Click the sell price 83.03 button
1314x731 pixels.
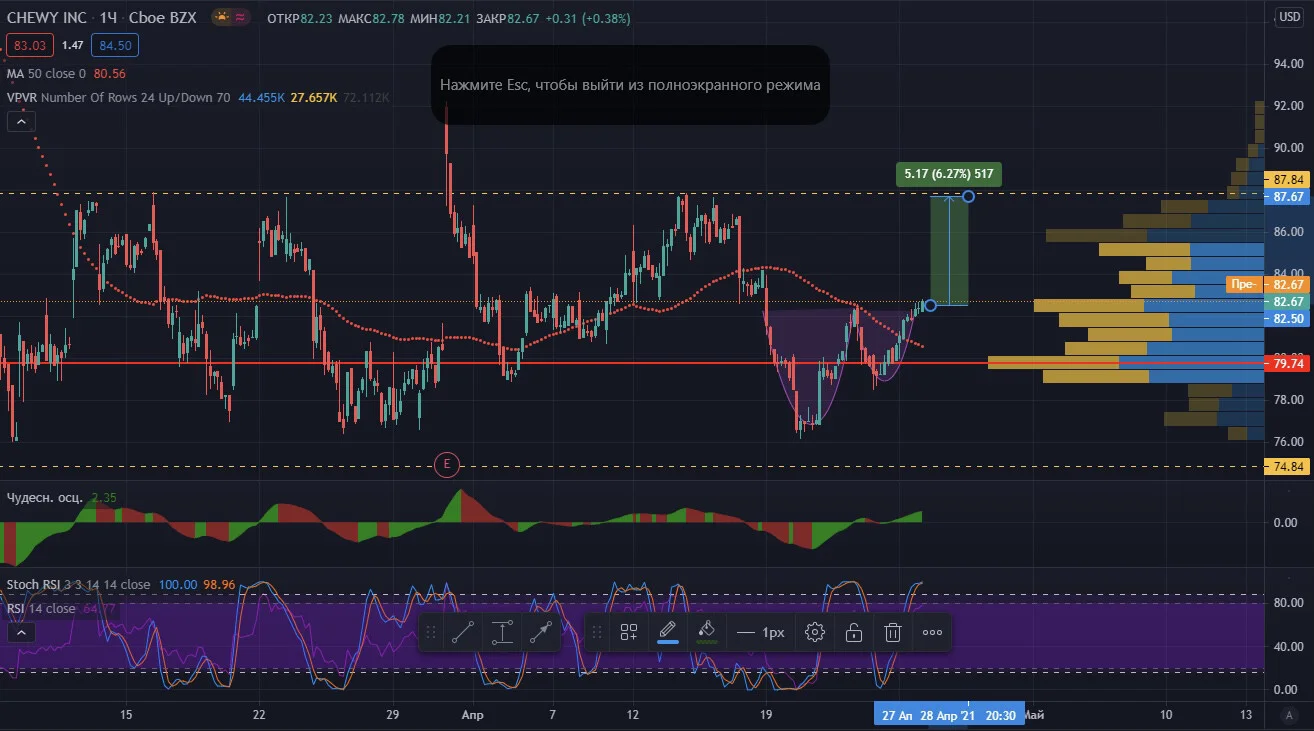30,45
